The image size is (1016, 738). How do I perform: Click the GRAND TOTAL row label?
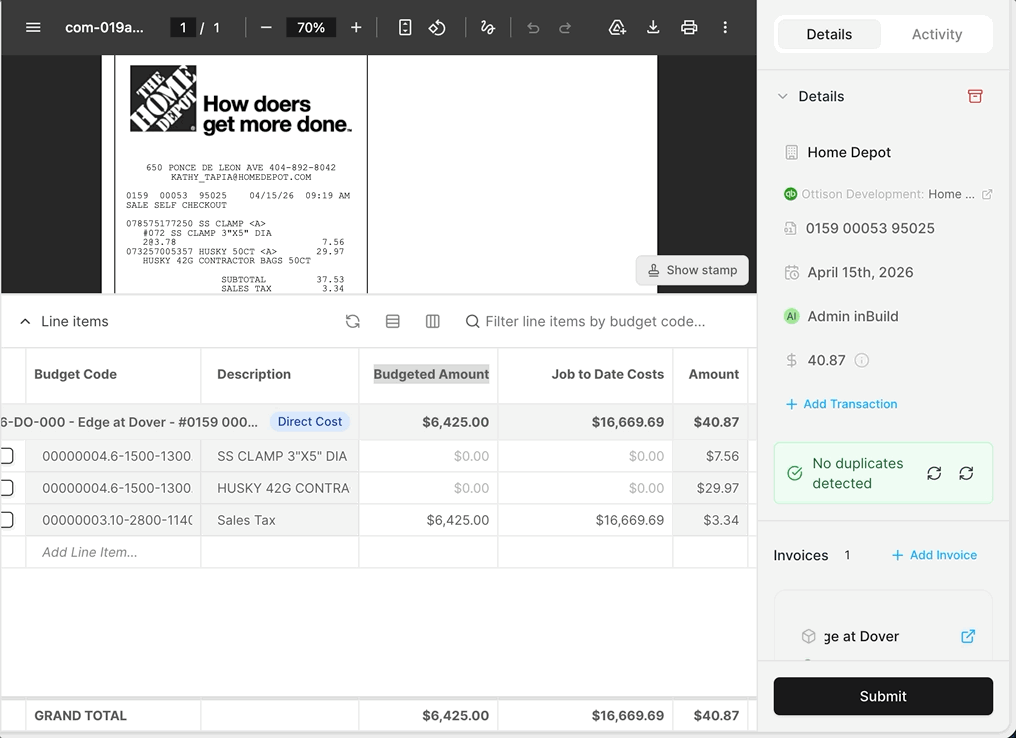click(x=80, y=715)
